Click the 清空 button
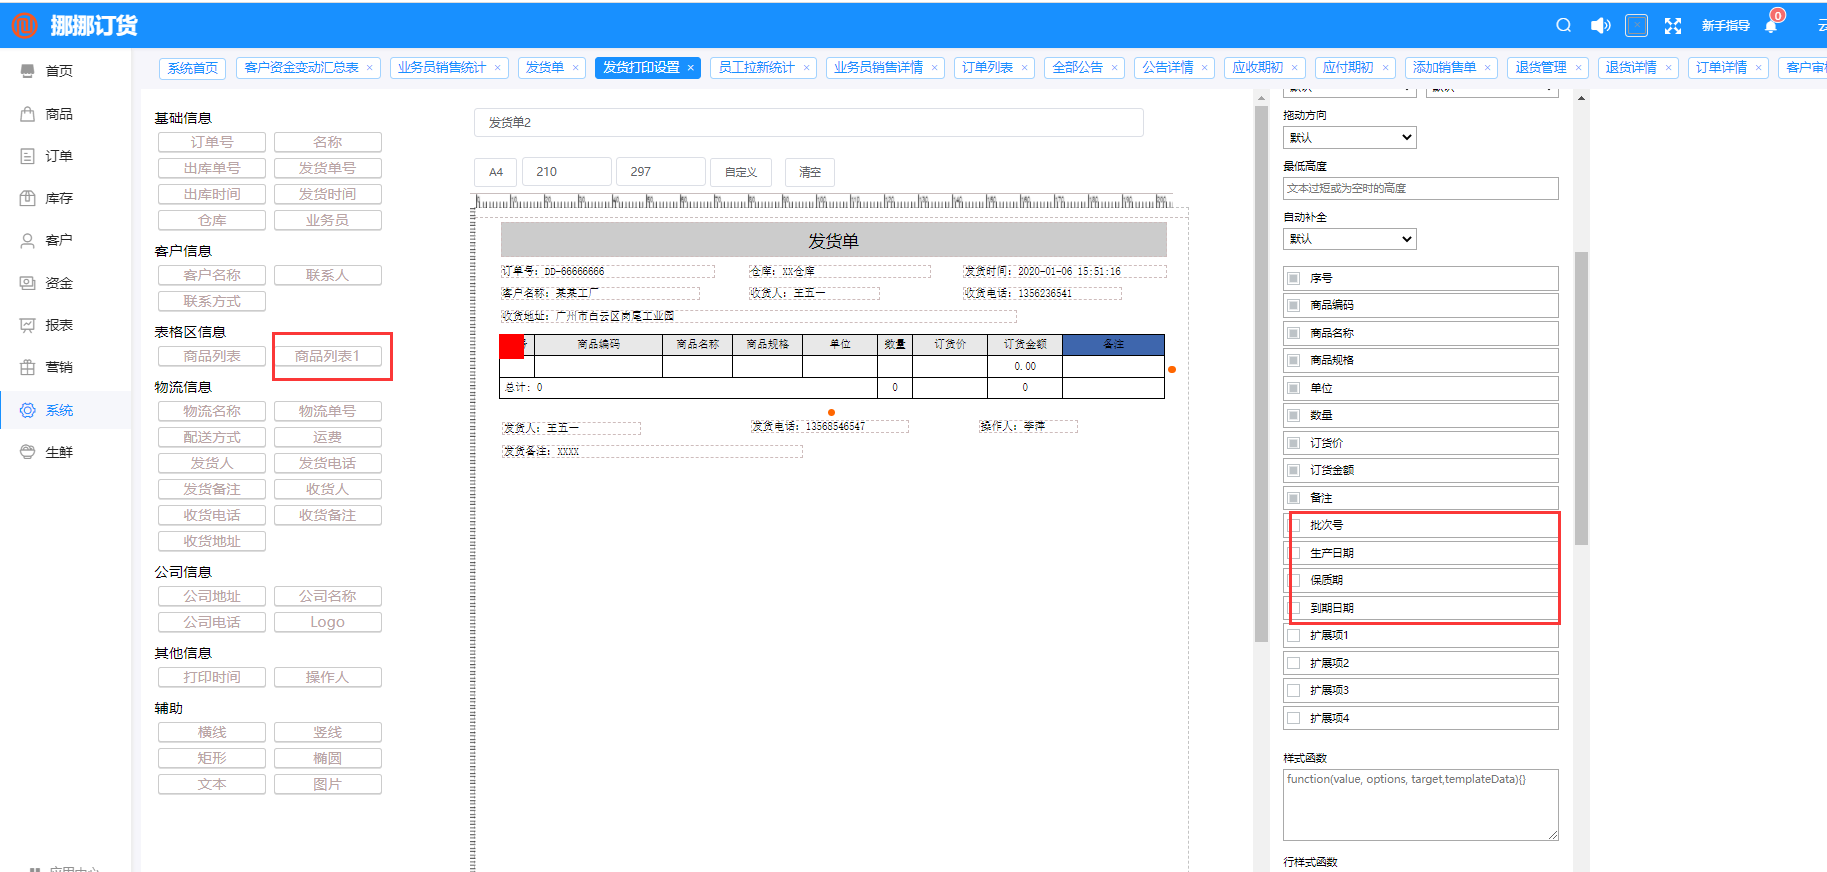Viewport: 1827px width, 872px height. point(809,172)
